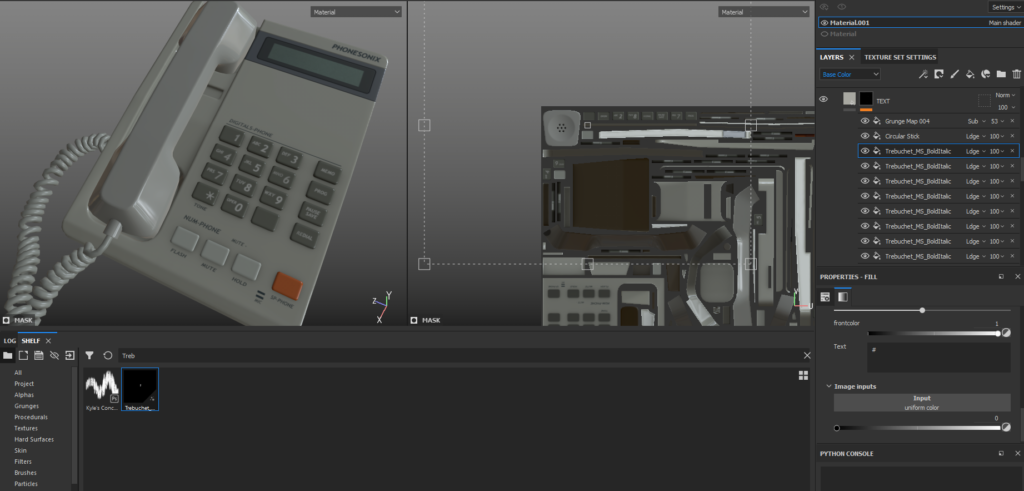Open the shelf filter funnel
Image resolution: width=1024 pixels, height=491 pixels.
tap(89, 356)
